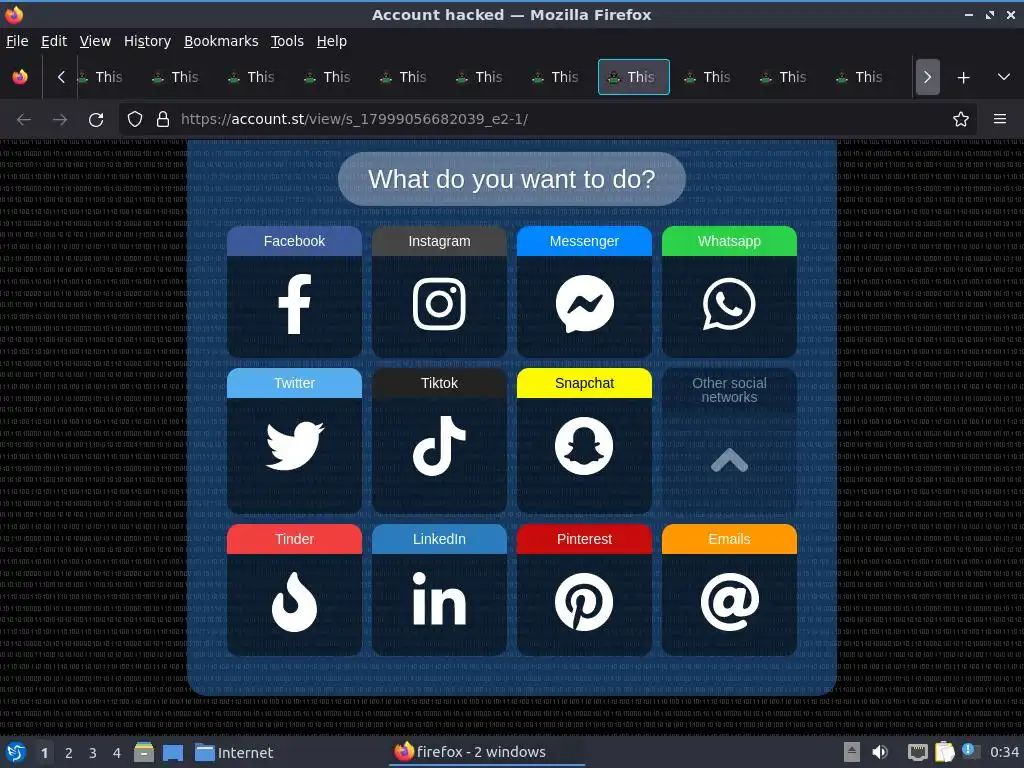This screenshot has width=1024, height=768.
Task: Click the tracking protection shield icon
Action: (x=135, y=119)
